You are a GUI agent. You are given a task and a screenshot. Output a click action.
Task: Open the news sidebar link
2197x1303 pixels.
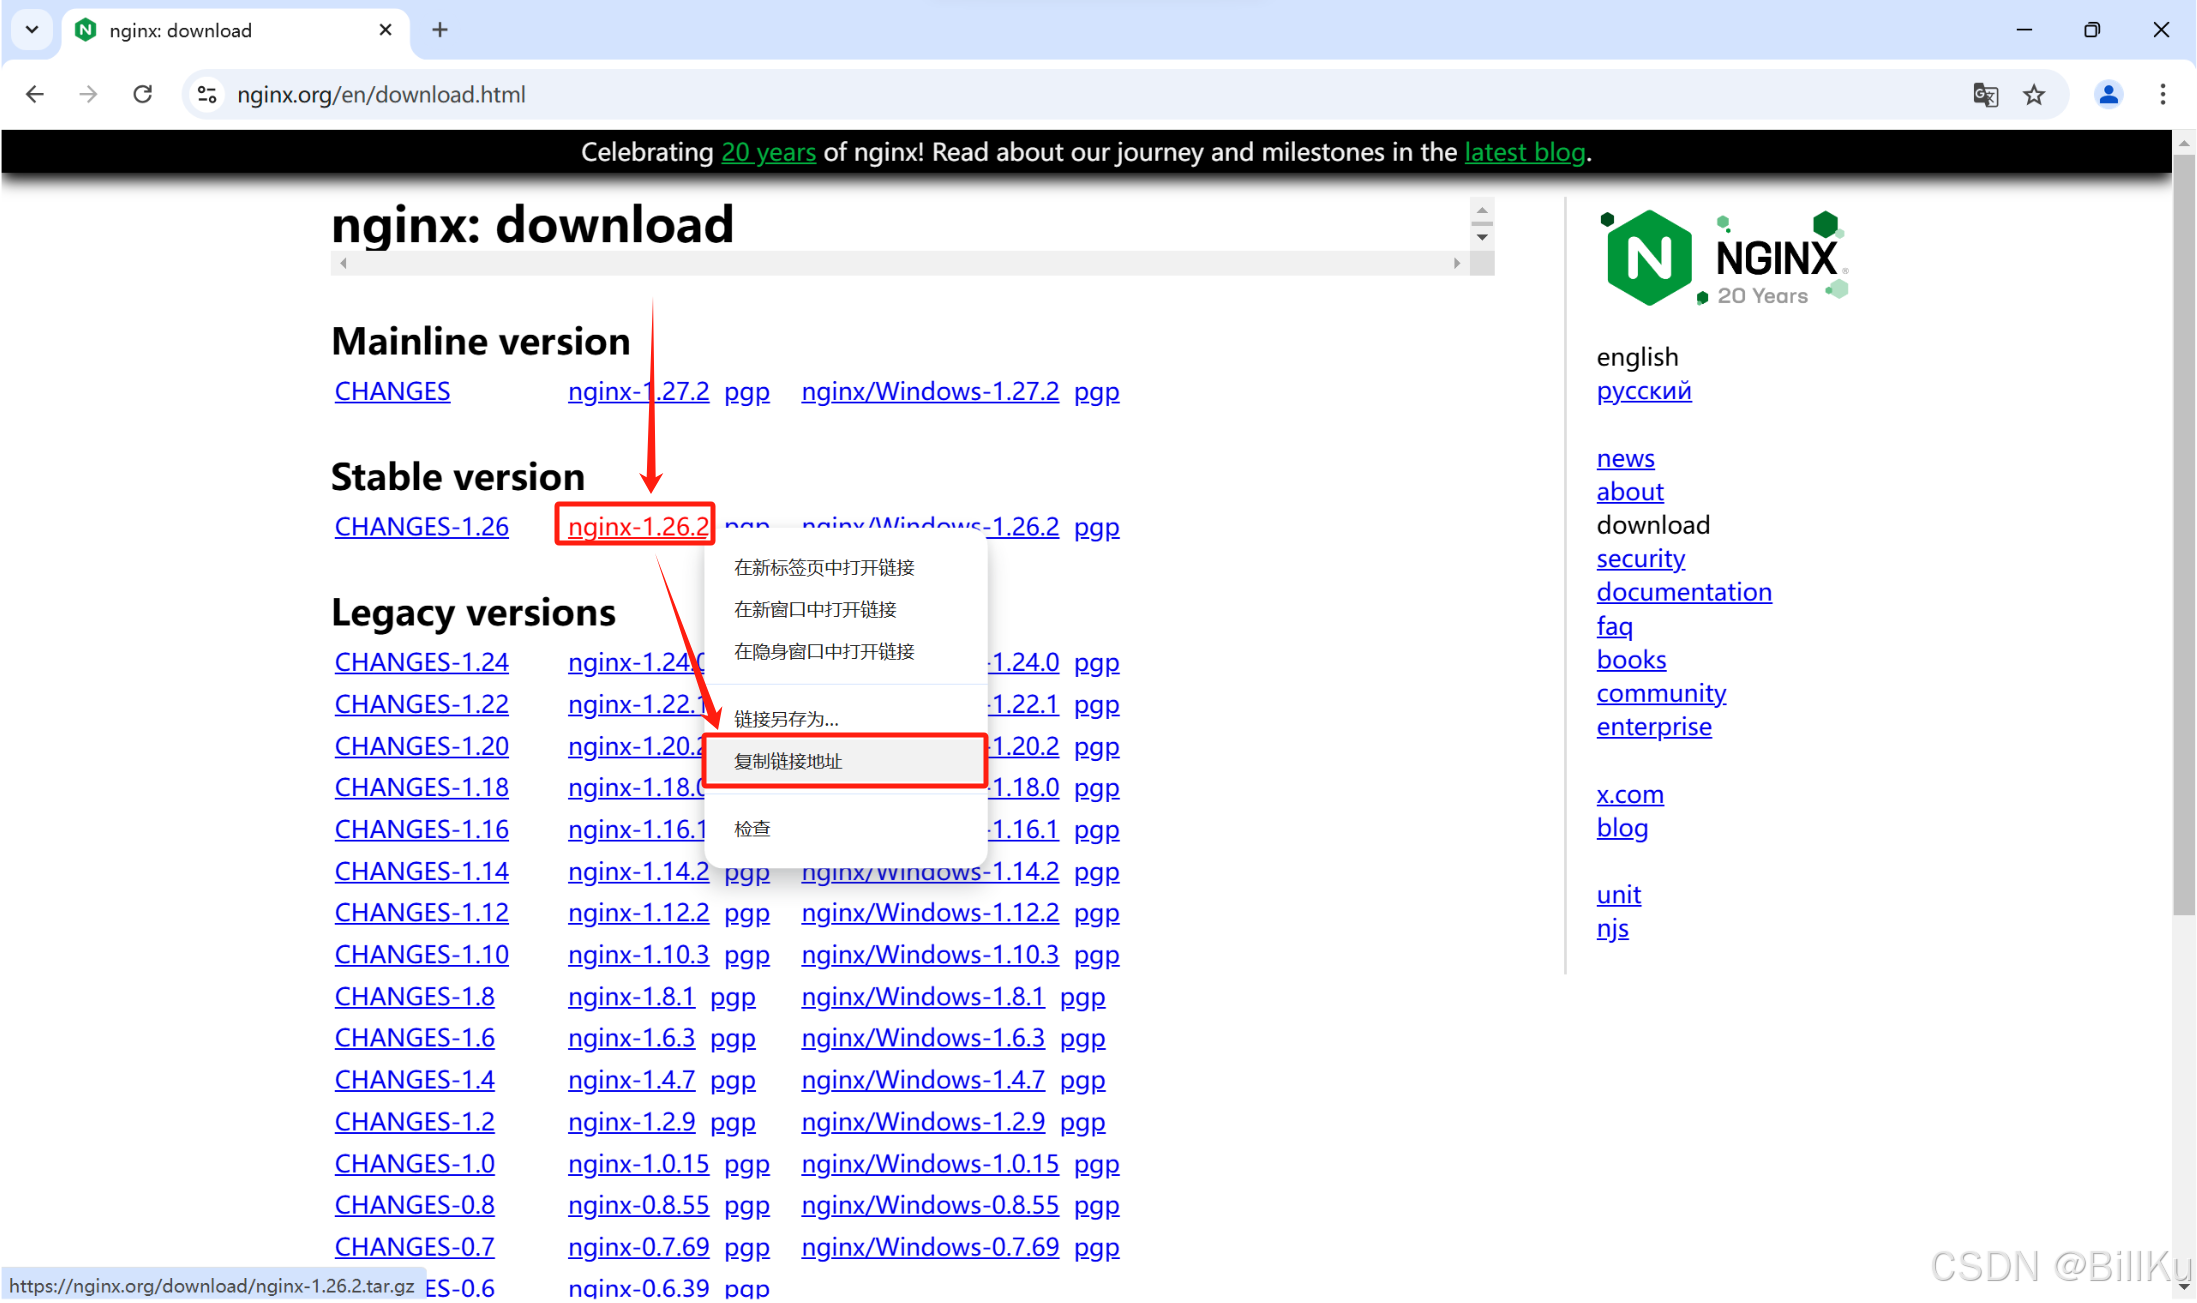(x=1625, y=458)
